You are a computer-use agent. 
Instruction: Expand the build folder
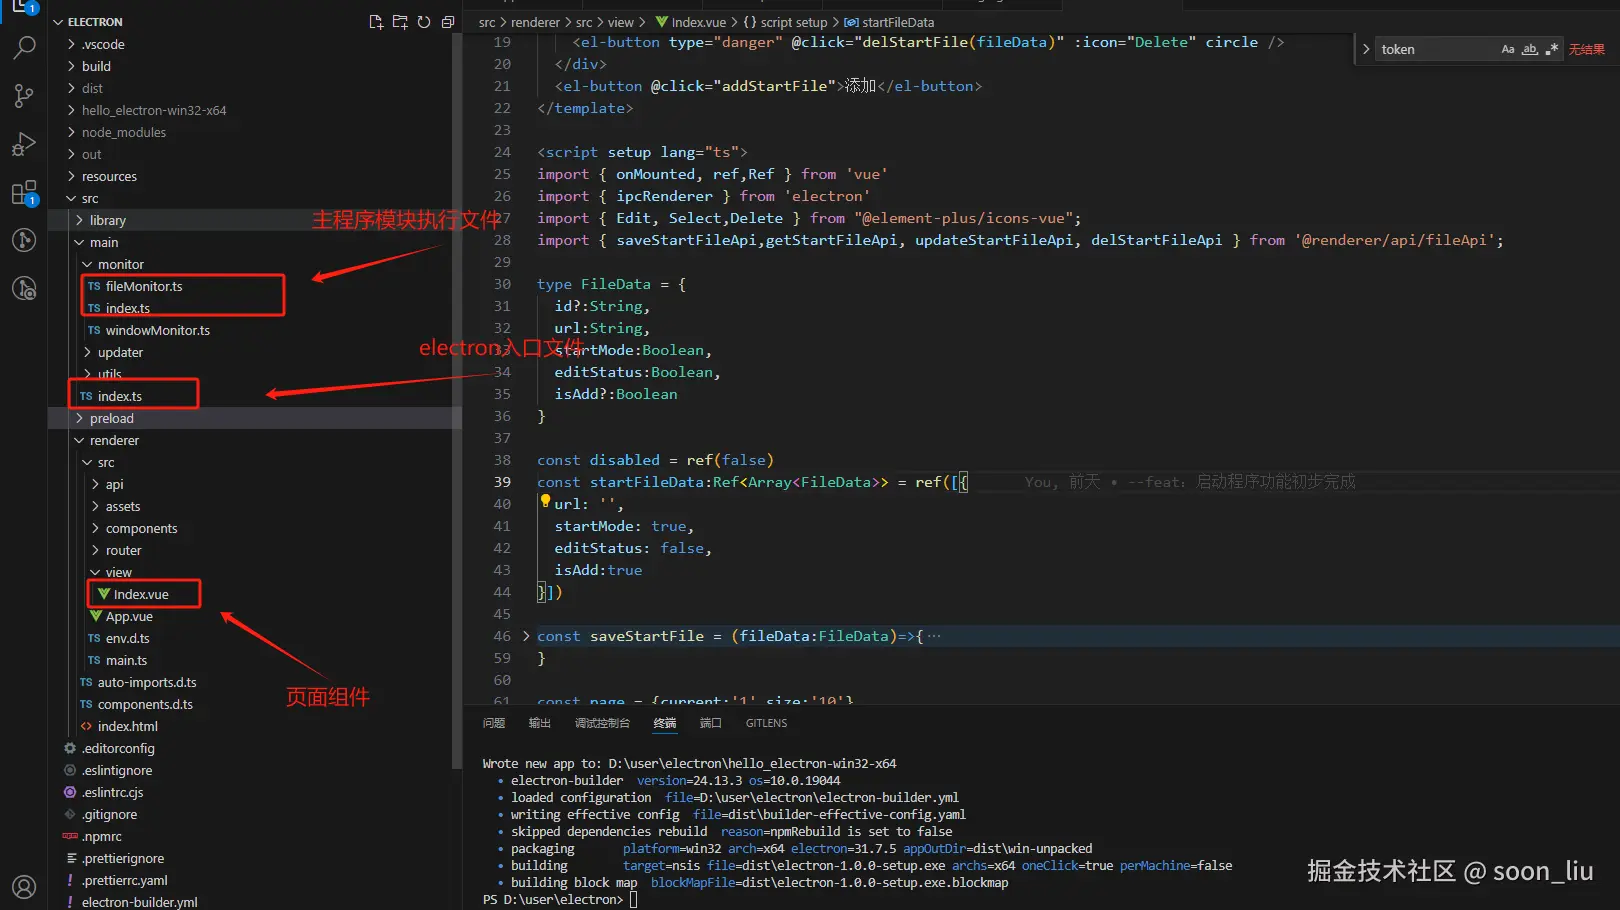pyautogui.click(x=72, y=66)
